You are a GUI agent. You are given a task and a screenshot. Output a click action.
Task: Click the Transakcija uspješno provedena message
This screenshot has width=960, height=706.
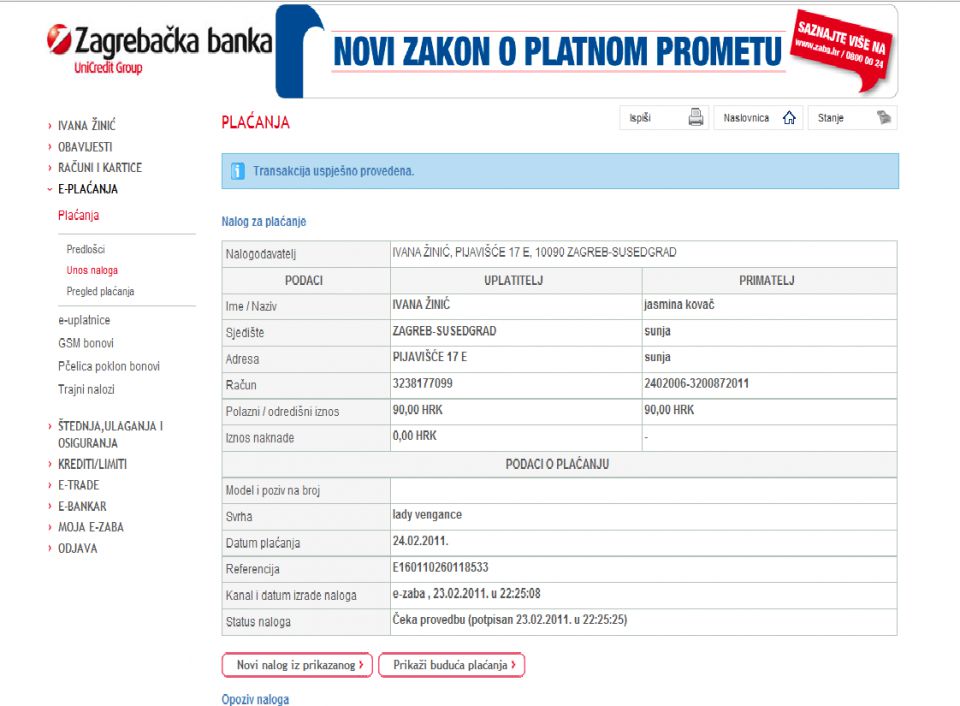tap(334, 171)
